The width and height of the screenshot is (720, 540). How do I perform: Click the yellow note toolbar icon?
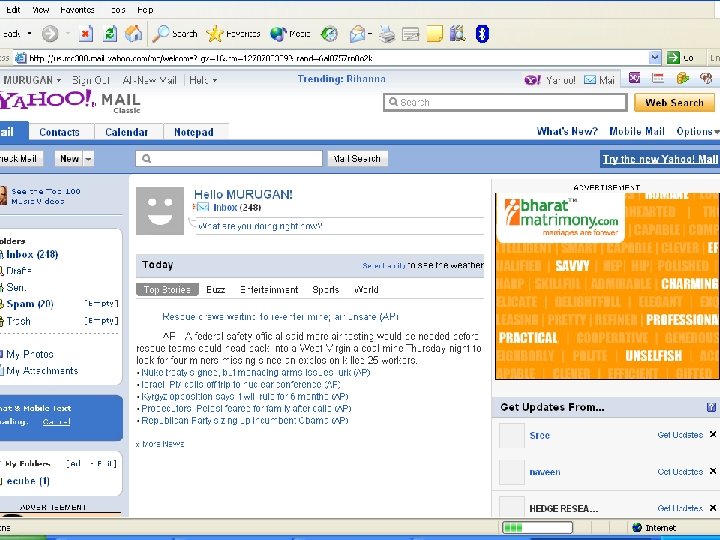point(434,34)
